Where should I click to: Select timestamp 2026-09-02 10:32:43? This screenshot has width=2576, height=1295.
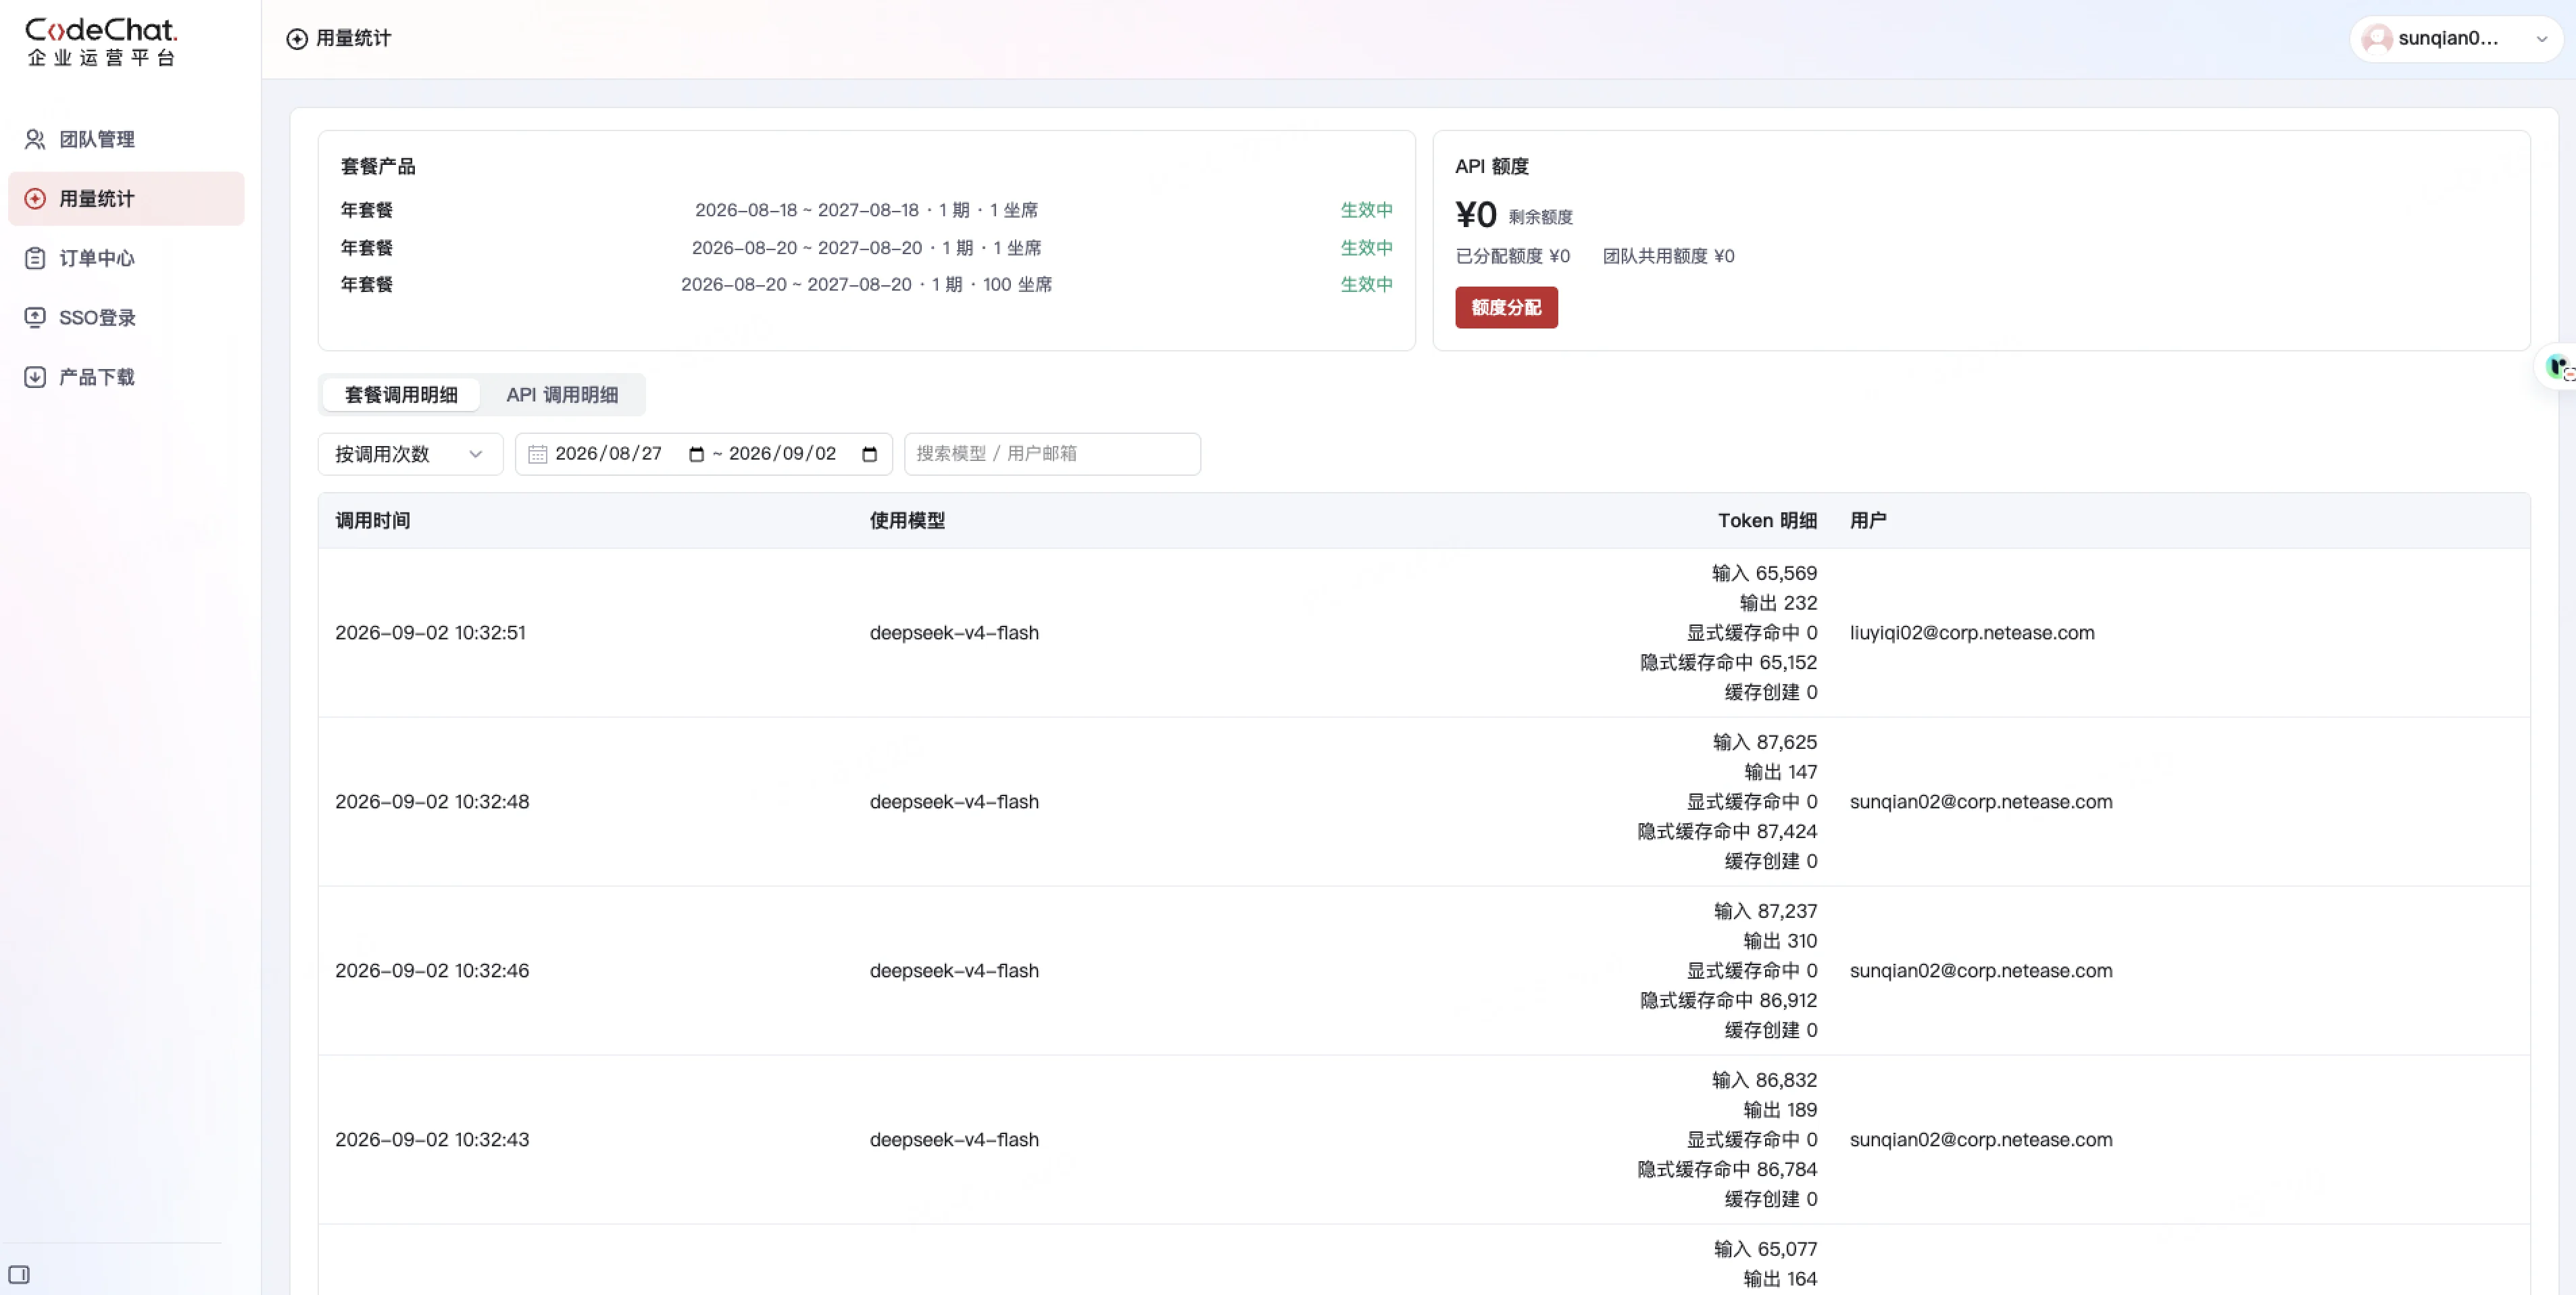(x=432, y=1140)
